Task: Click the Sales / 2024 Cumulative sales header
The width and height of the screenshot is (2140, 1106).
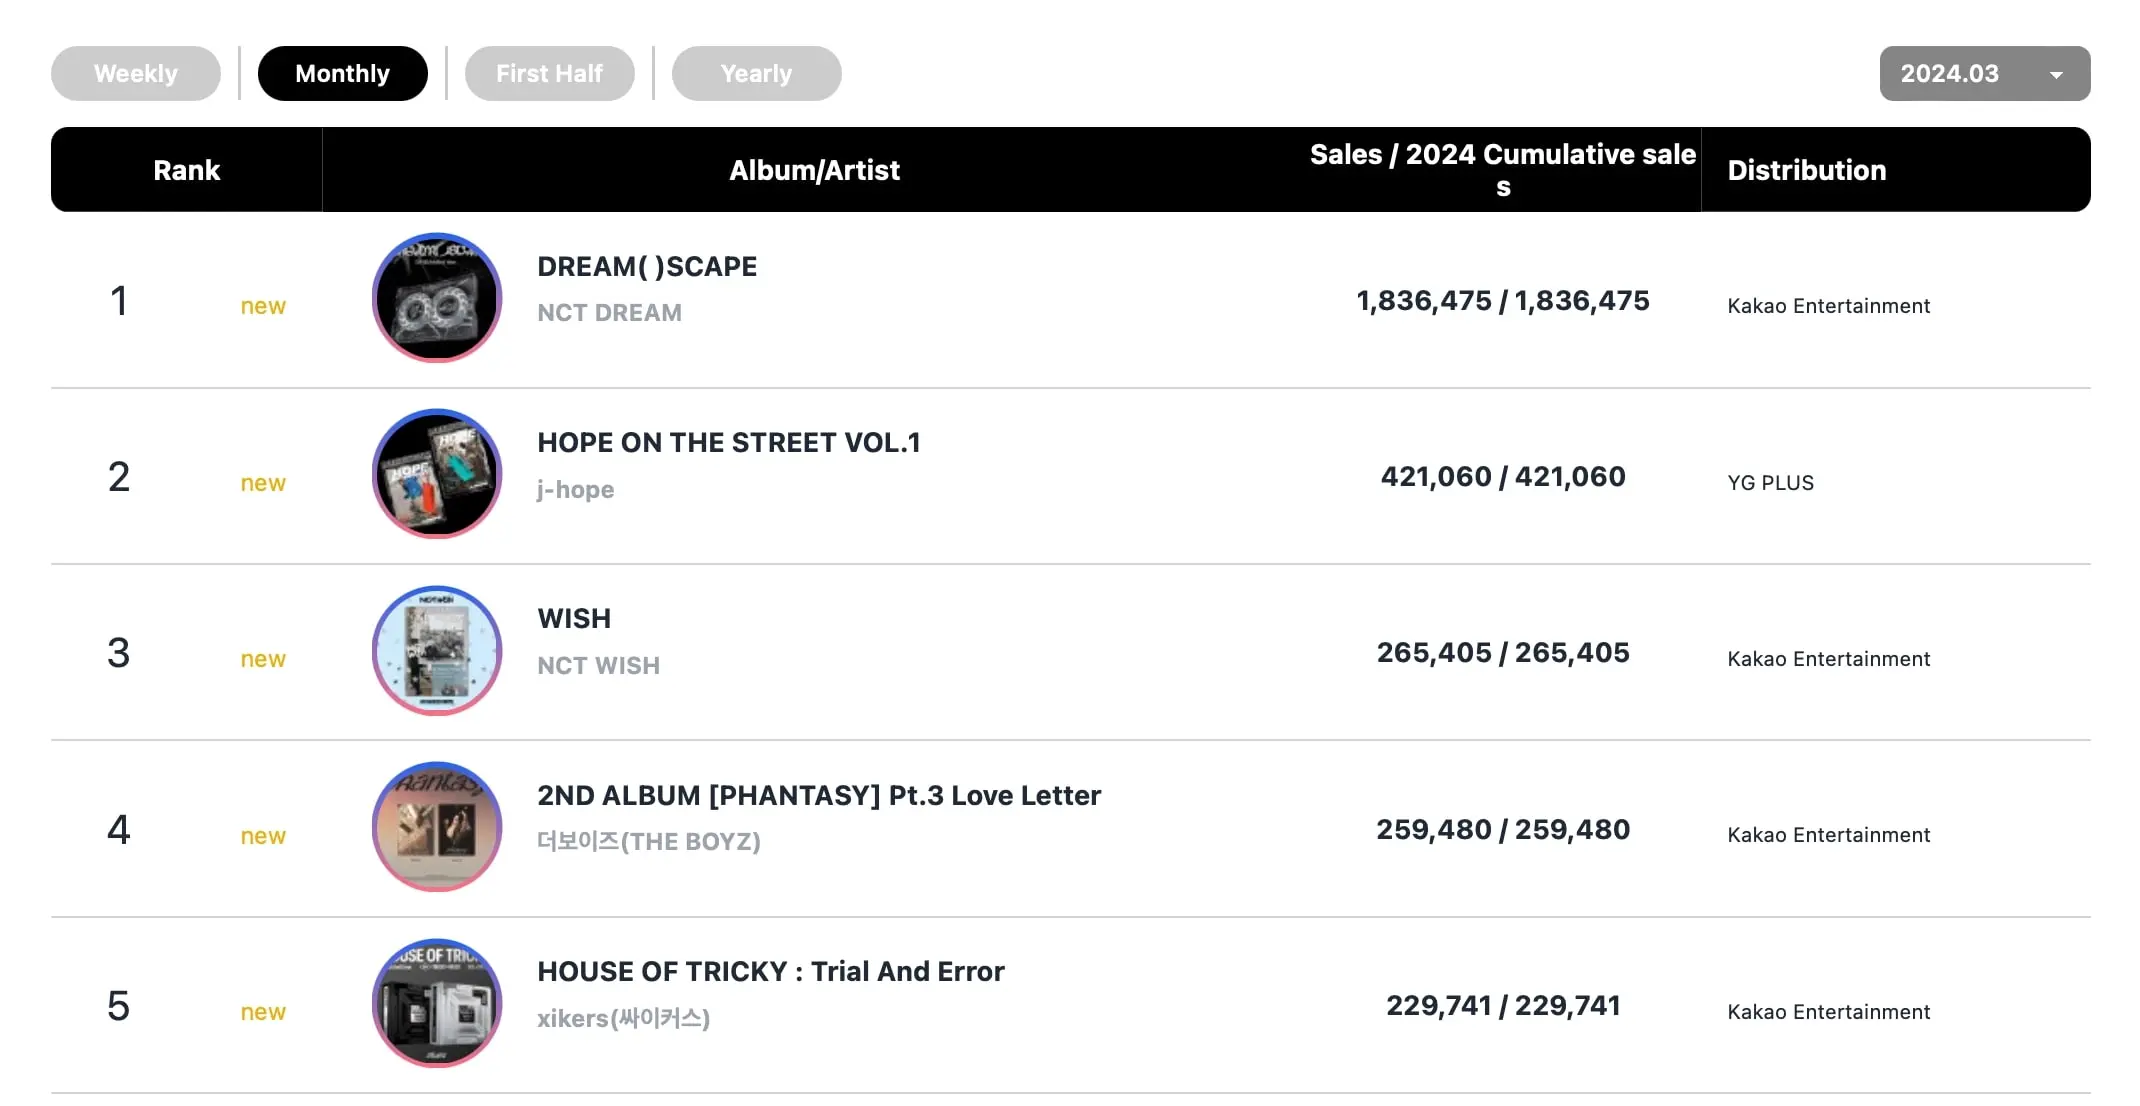Action: pyautogui.click(x=1502, y=170)
